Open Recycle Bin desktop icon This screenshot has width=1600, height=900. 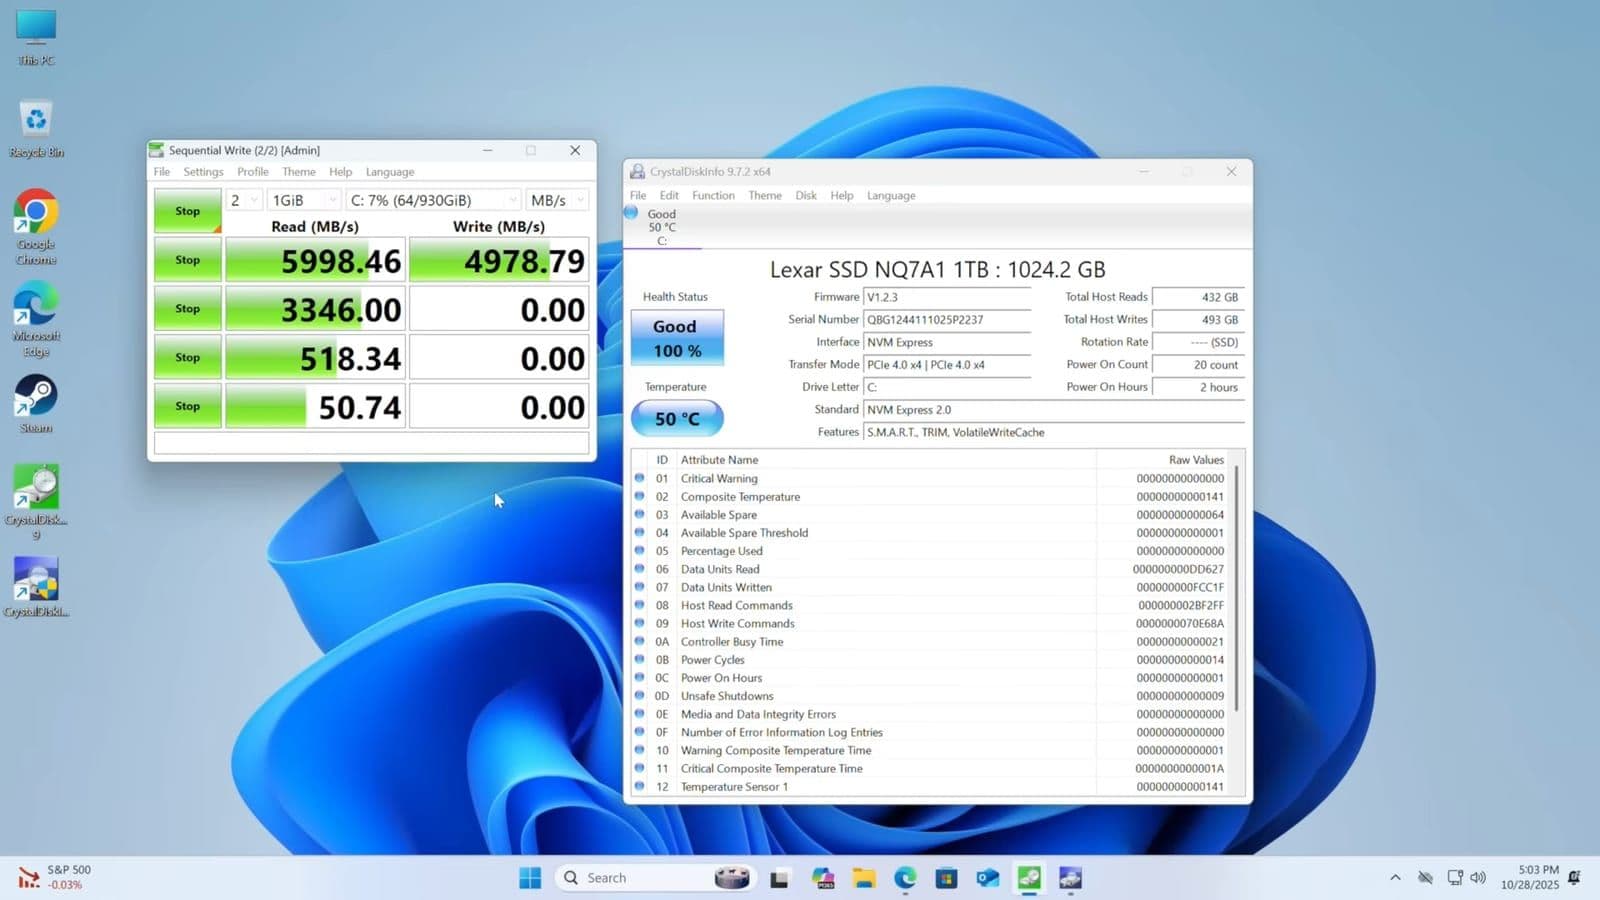click(36, 129)
